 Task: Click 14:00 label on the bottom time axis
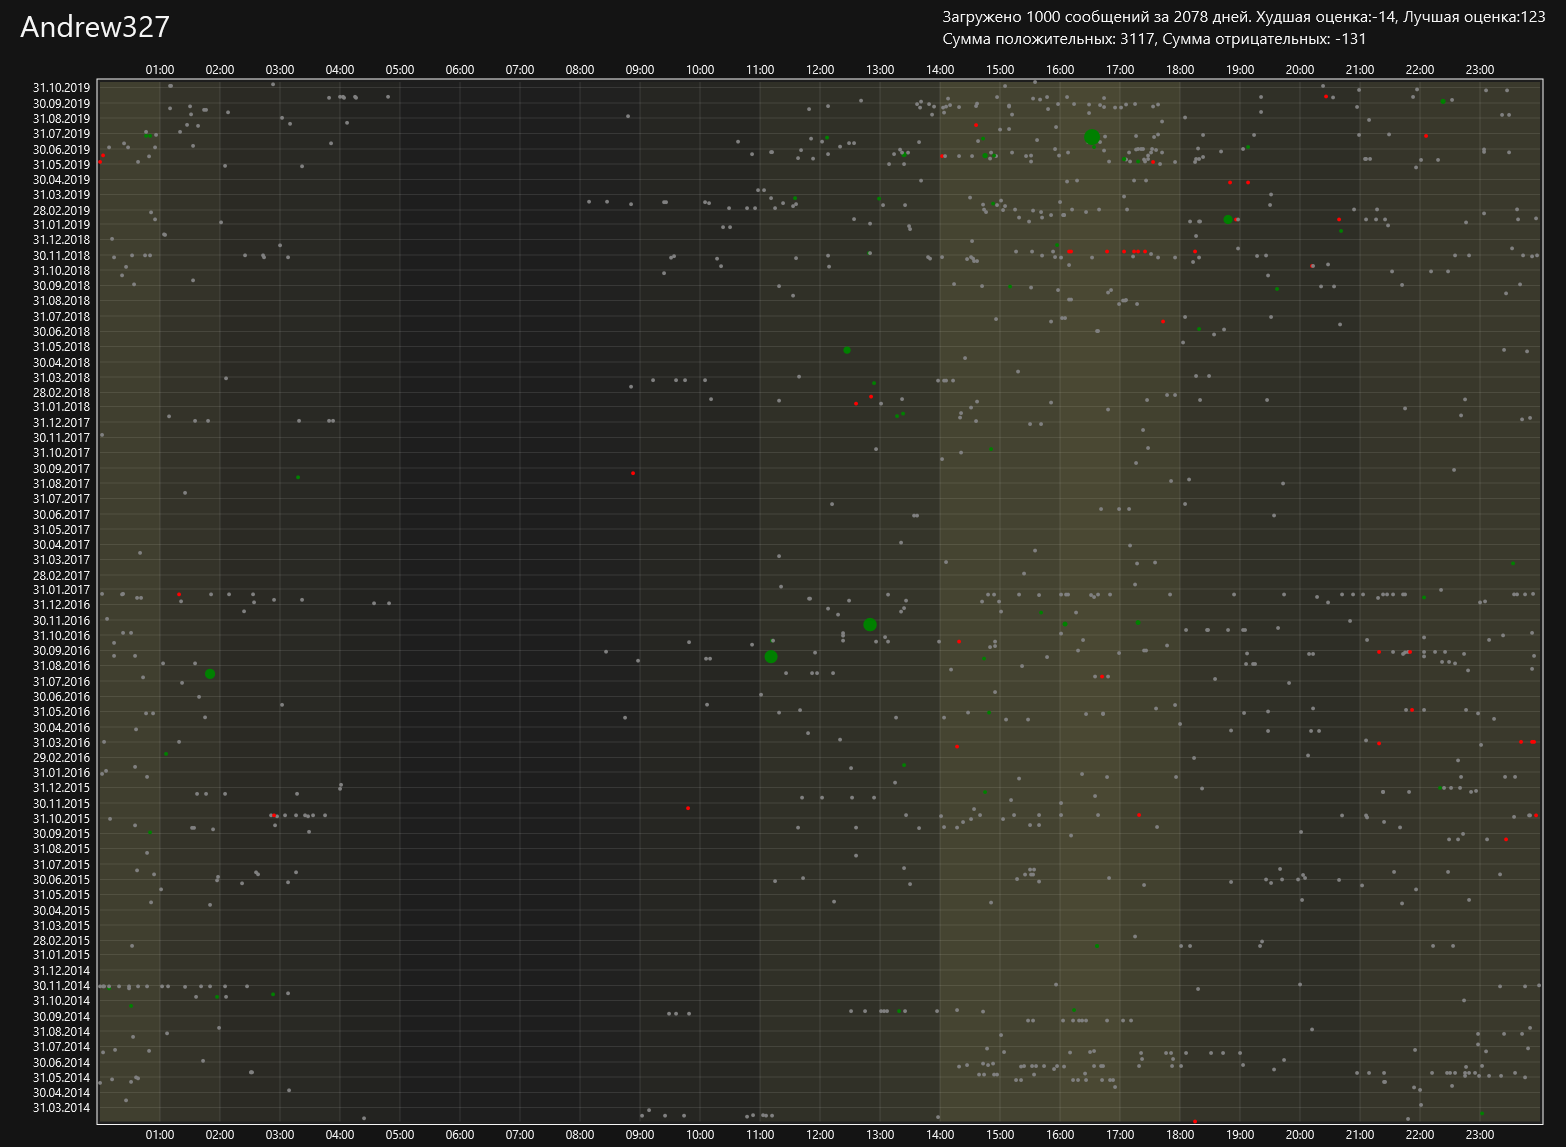940,1135
